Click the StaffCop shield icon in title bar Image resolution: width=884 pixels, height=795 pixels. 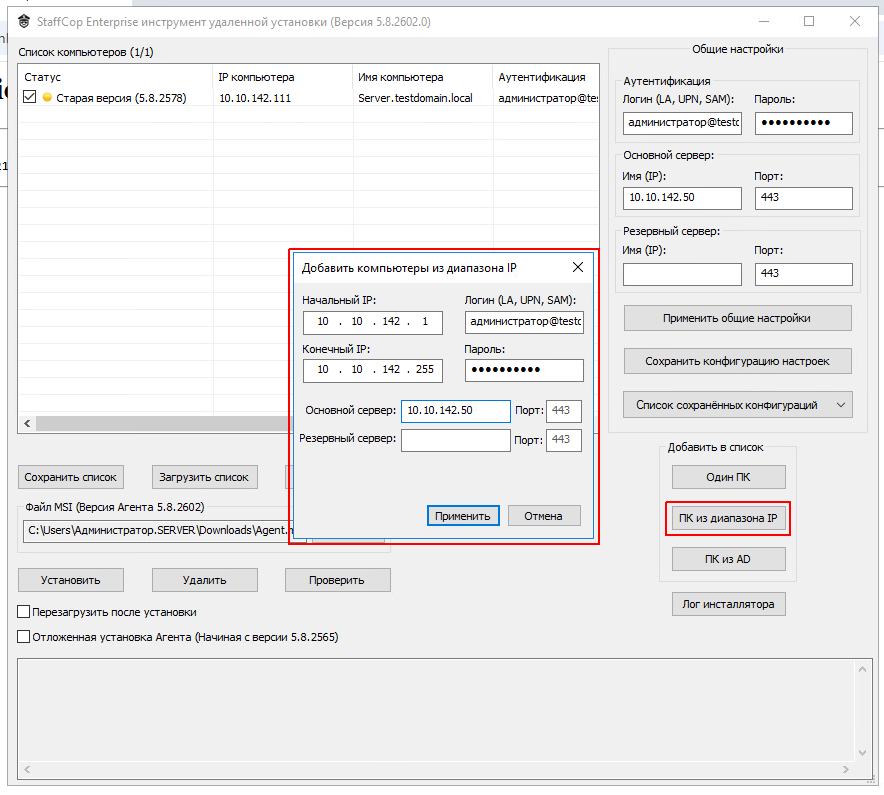tap(24, 21)
